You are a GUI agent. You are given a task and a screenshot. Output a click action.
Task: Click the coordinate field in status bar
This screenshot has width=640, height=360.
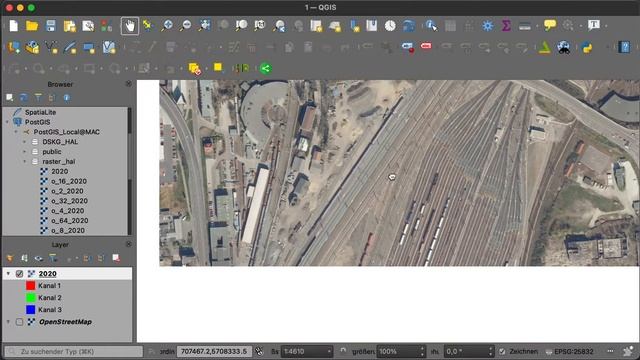pos(214,351)
